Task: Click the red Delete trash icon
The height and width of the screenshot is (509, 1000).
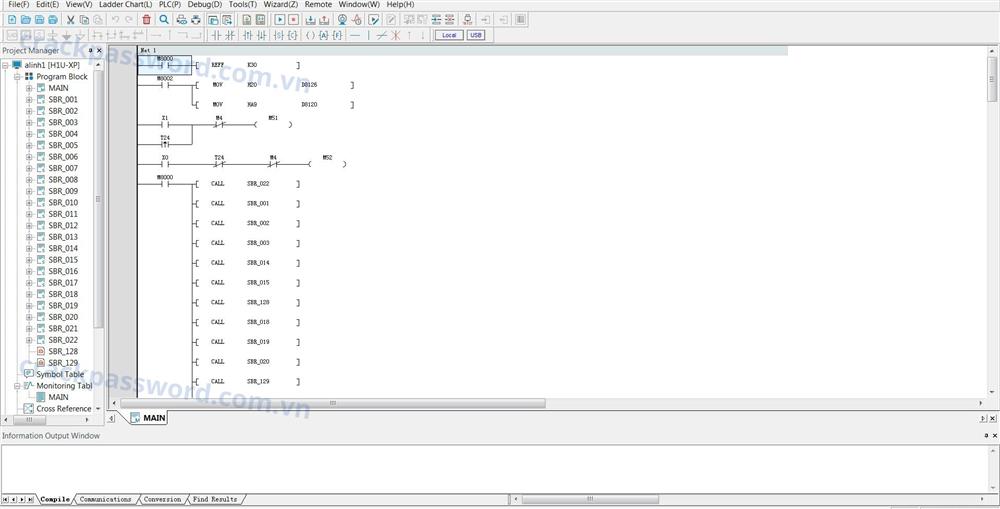Action: (x=146, y=20)
